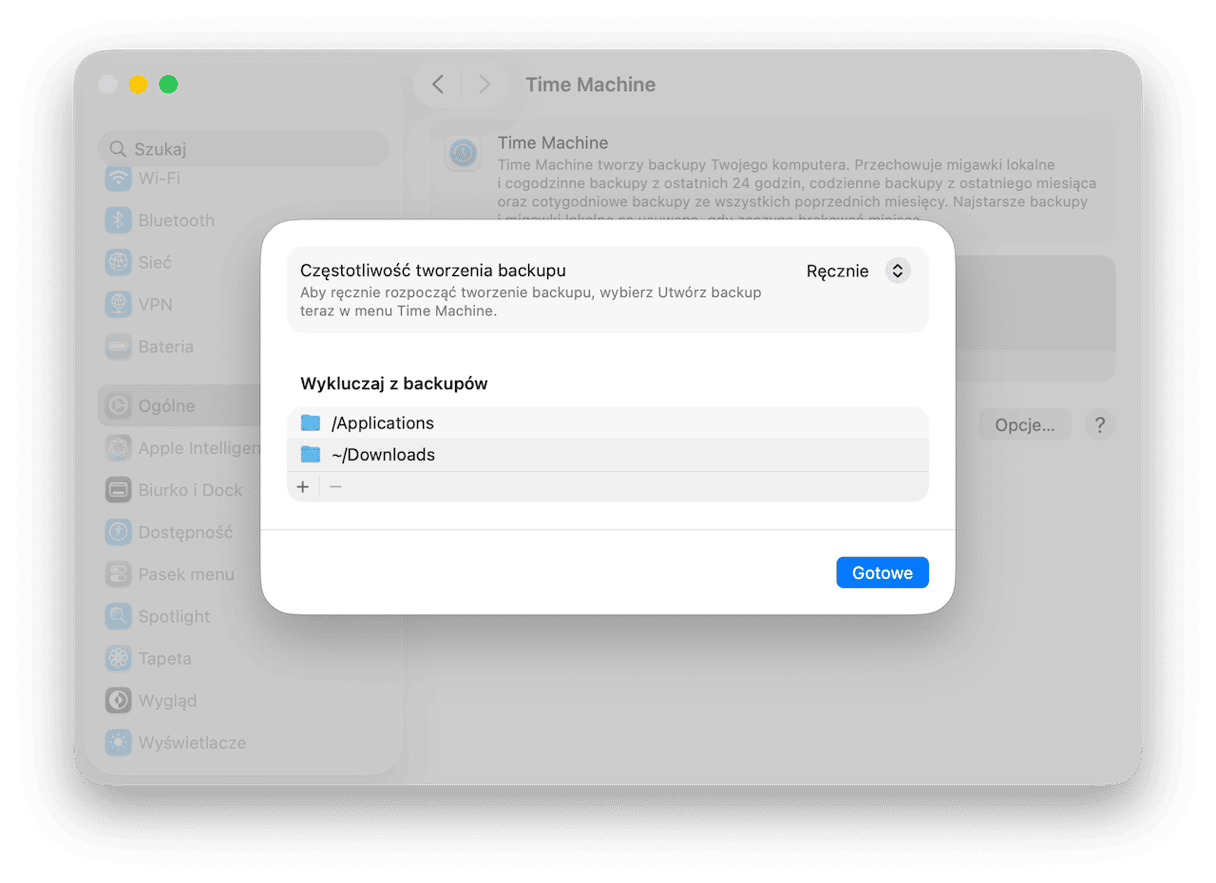
Task: Click the Spotlight magnifier icon
Action: [119, 617]
